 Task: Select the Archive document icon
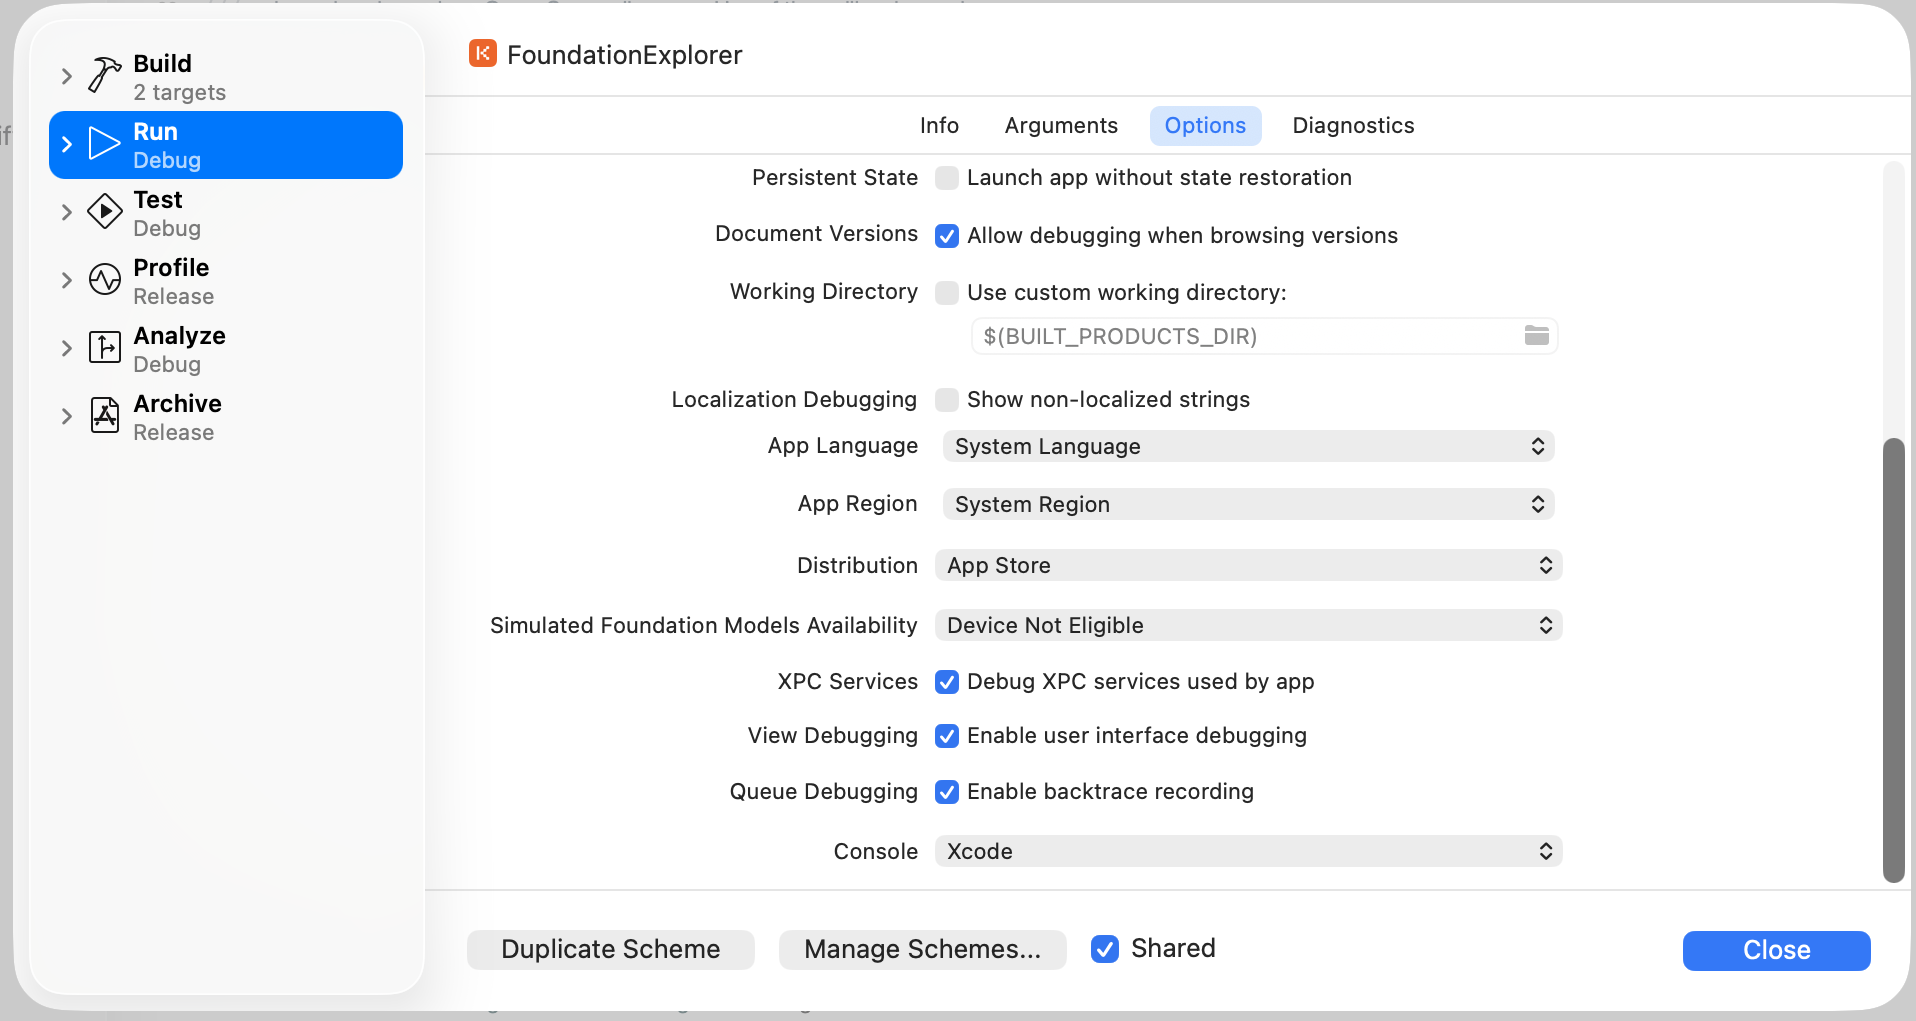(x=105, y=415)
